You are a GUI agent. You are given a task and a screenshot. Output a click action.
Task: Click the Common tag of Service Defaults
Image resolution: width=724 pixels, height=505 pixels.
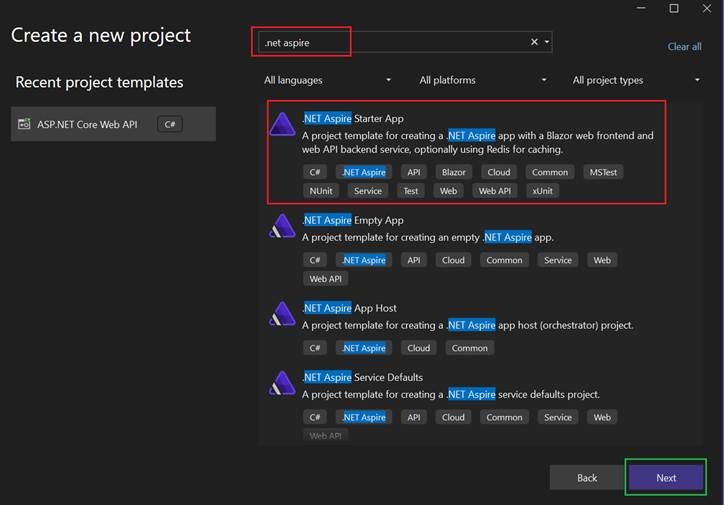pyautogui.click(x=504, y=417)
